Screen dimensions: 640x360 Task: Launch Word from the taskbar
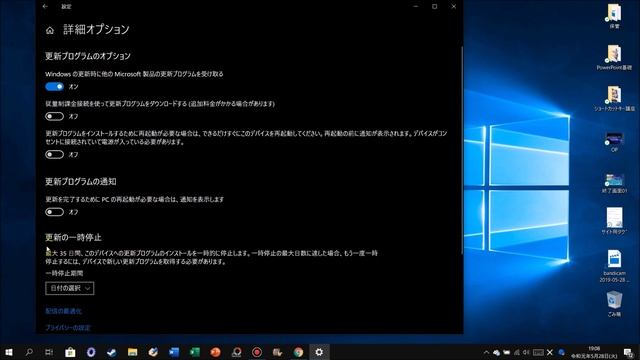coord(174,352)
